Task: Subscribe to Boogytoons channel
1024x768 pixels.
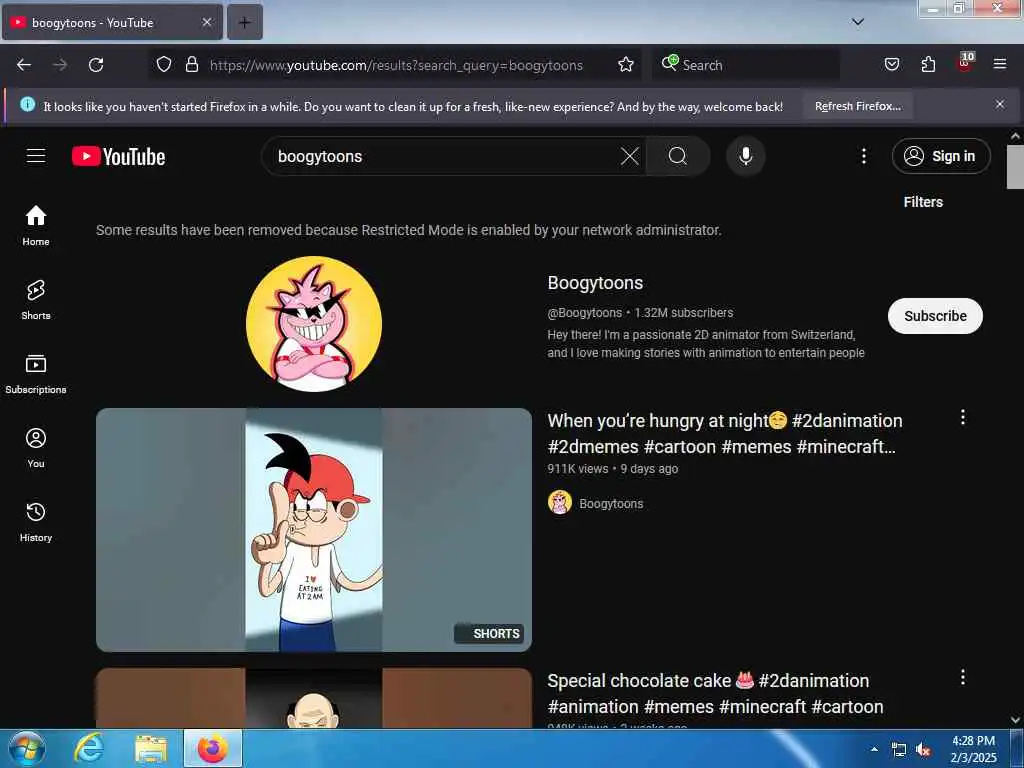Action: click(935, 316)
